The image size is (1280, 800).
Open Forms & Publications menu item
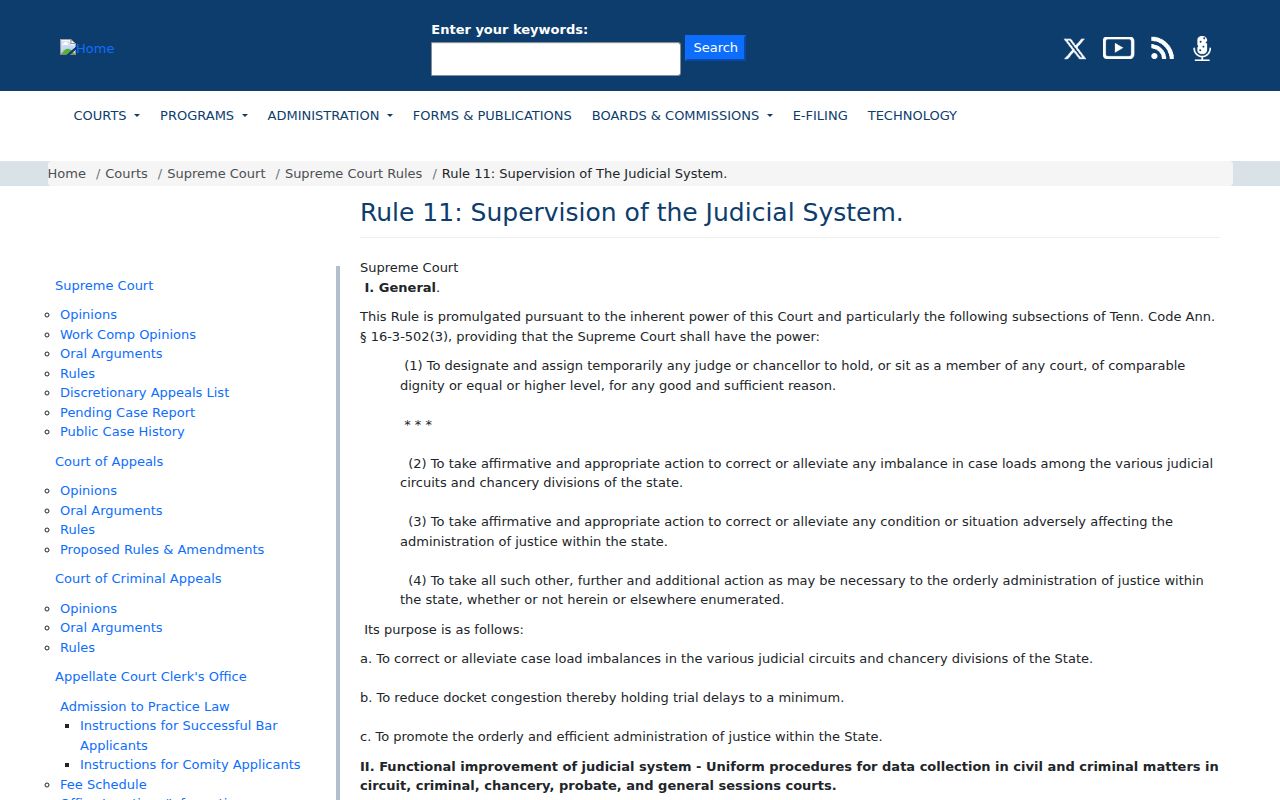tap(492, 116)
